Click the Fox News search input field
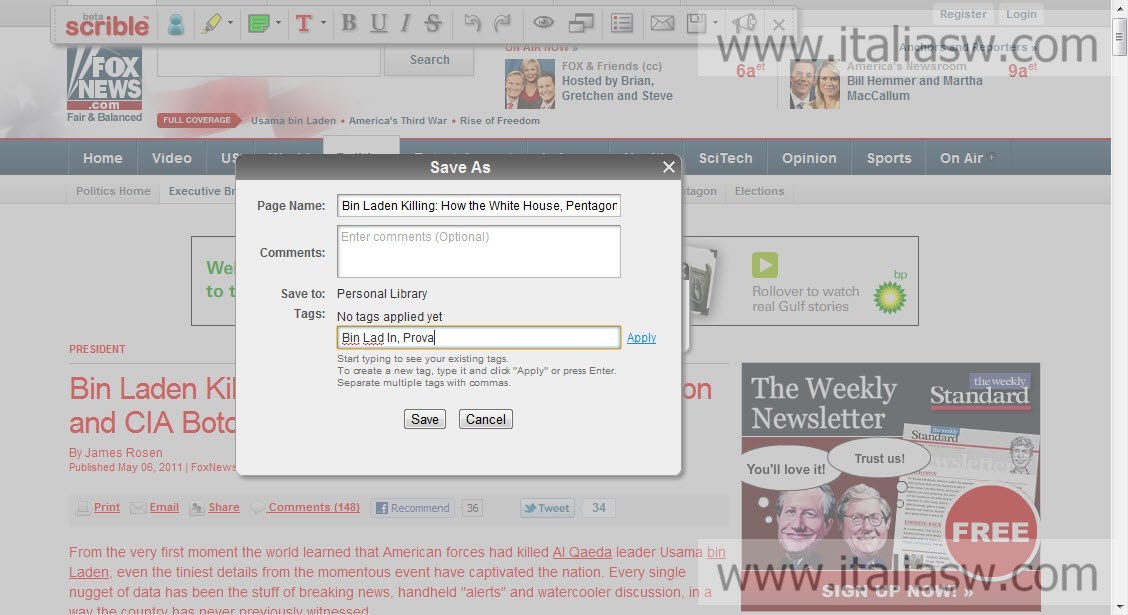 coord(268,60)
